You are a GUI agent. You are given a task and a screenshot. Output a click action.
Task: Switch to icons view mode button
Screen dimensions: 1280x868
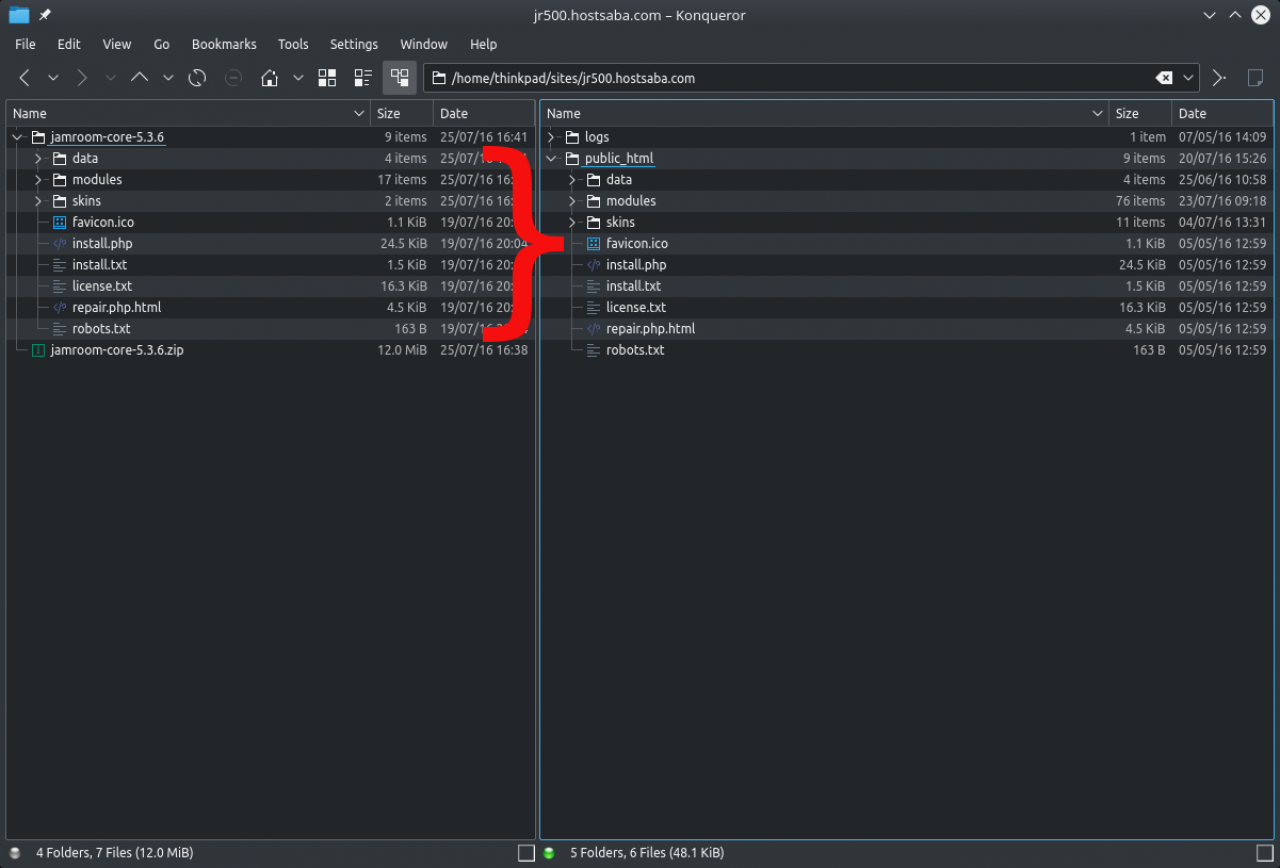327,78
